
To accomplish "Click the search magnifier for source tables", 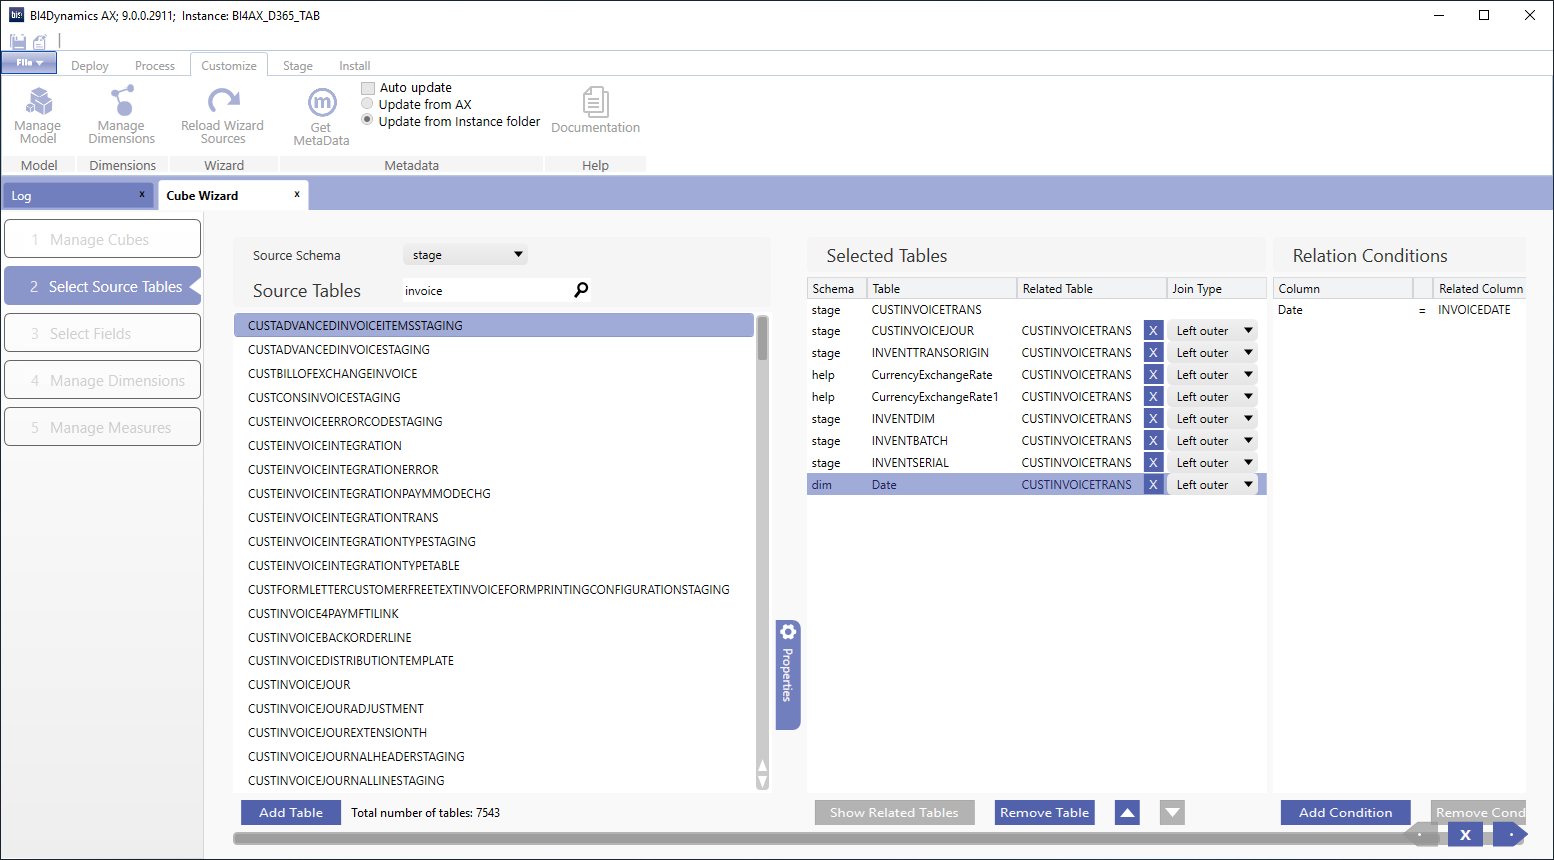I will (x=581, y=290).
